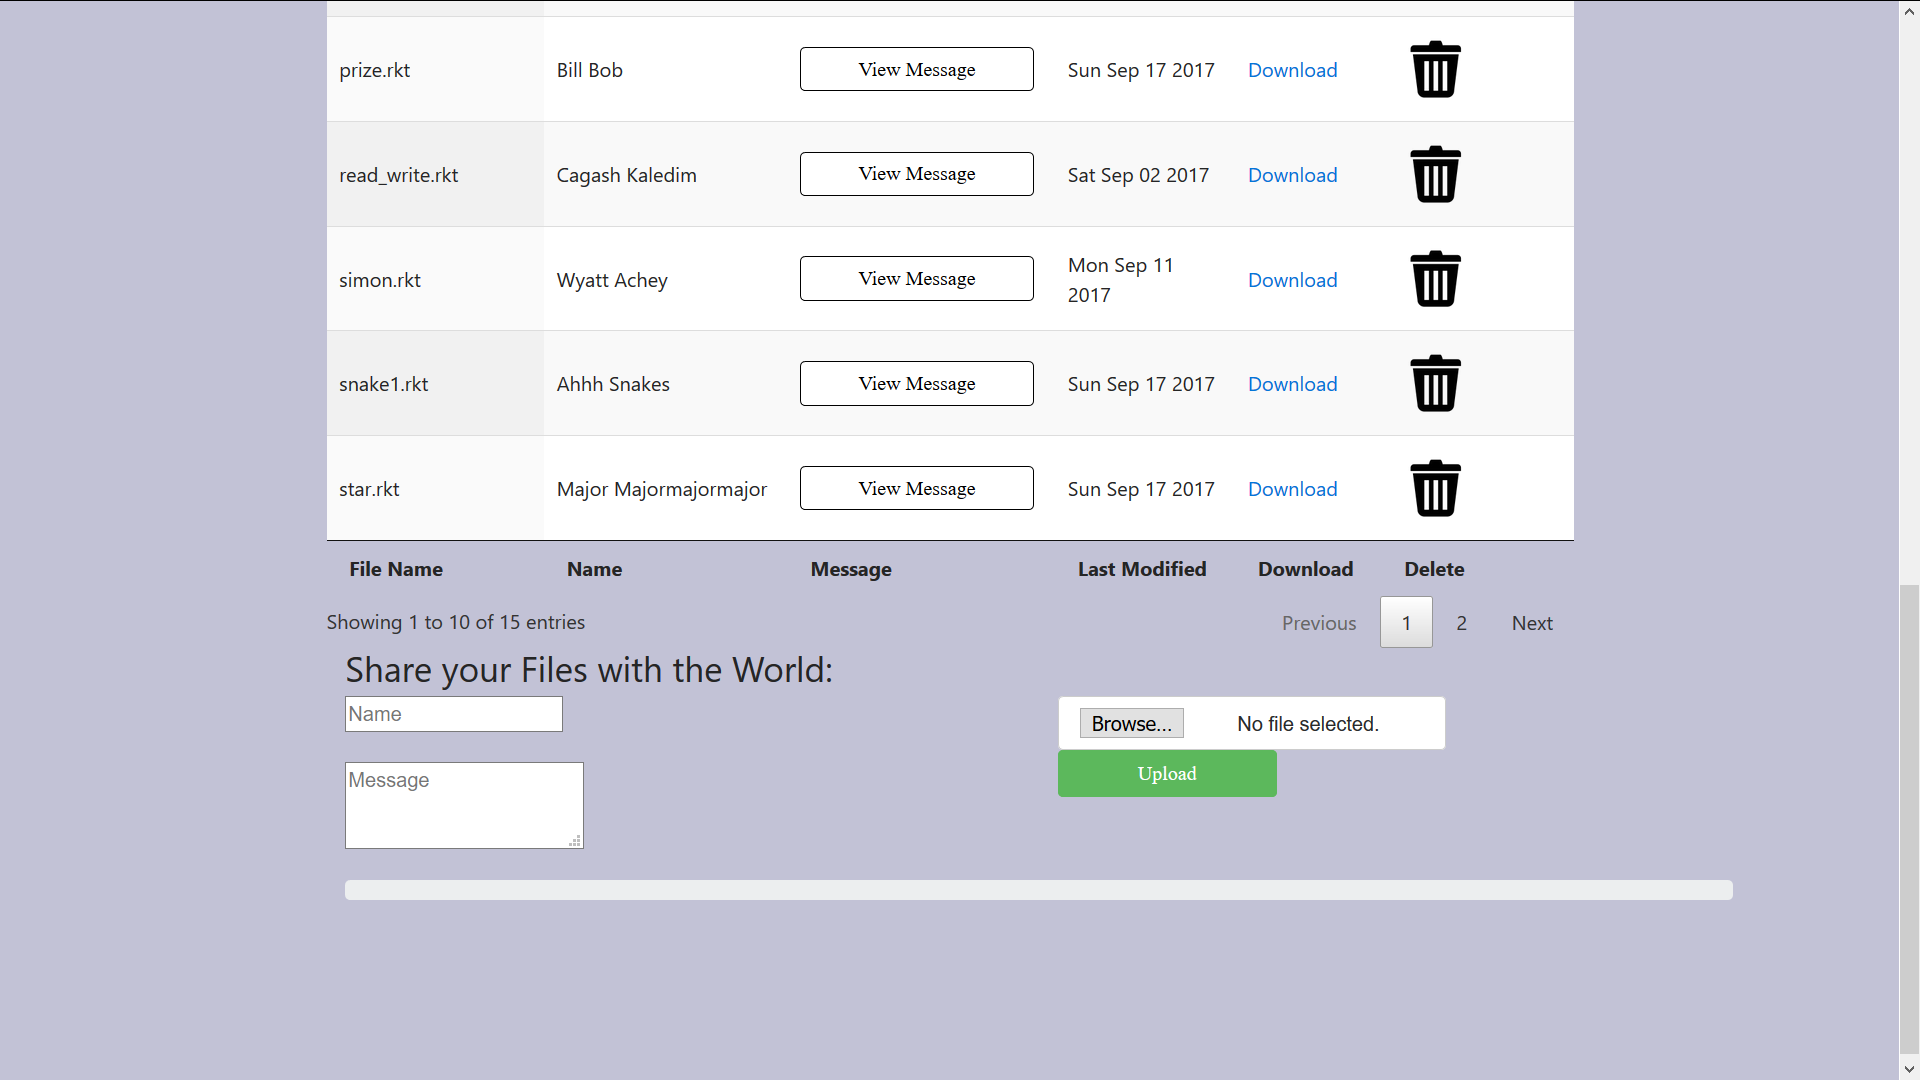
Task: Download the prize.rkt file
Action: pyautogui.click(x=1292, y=70)
